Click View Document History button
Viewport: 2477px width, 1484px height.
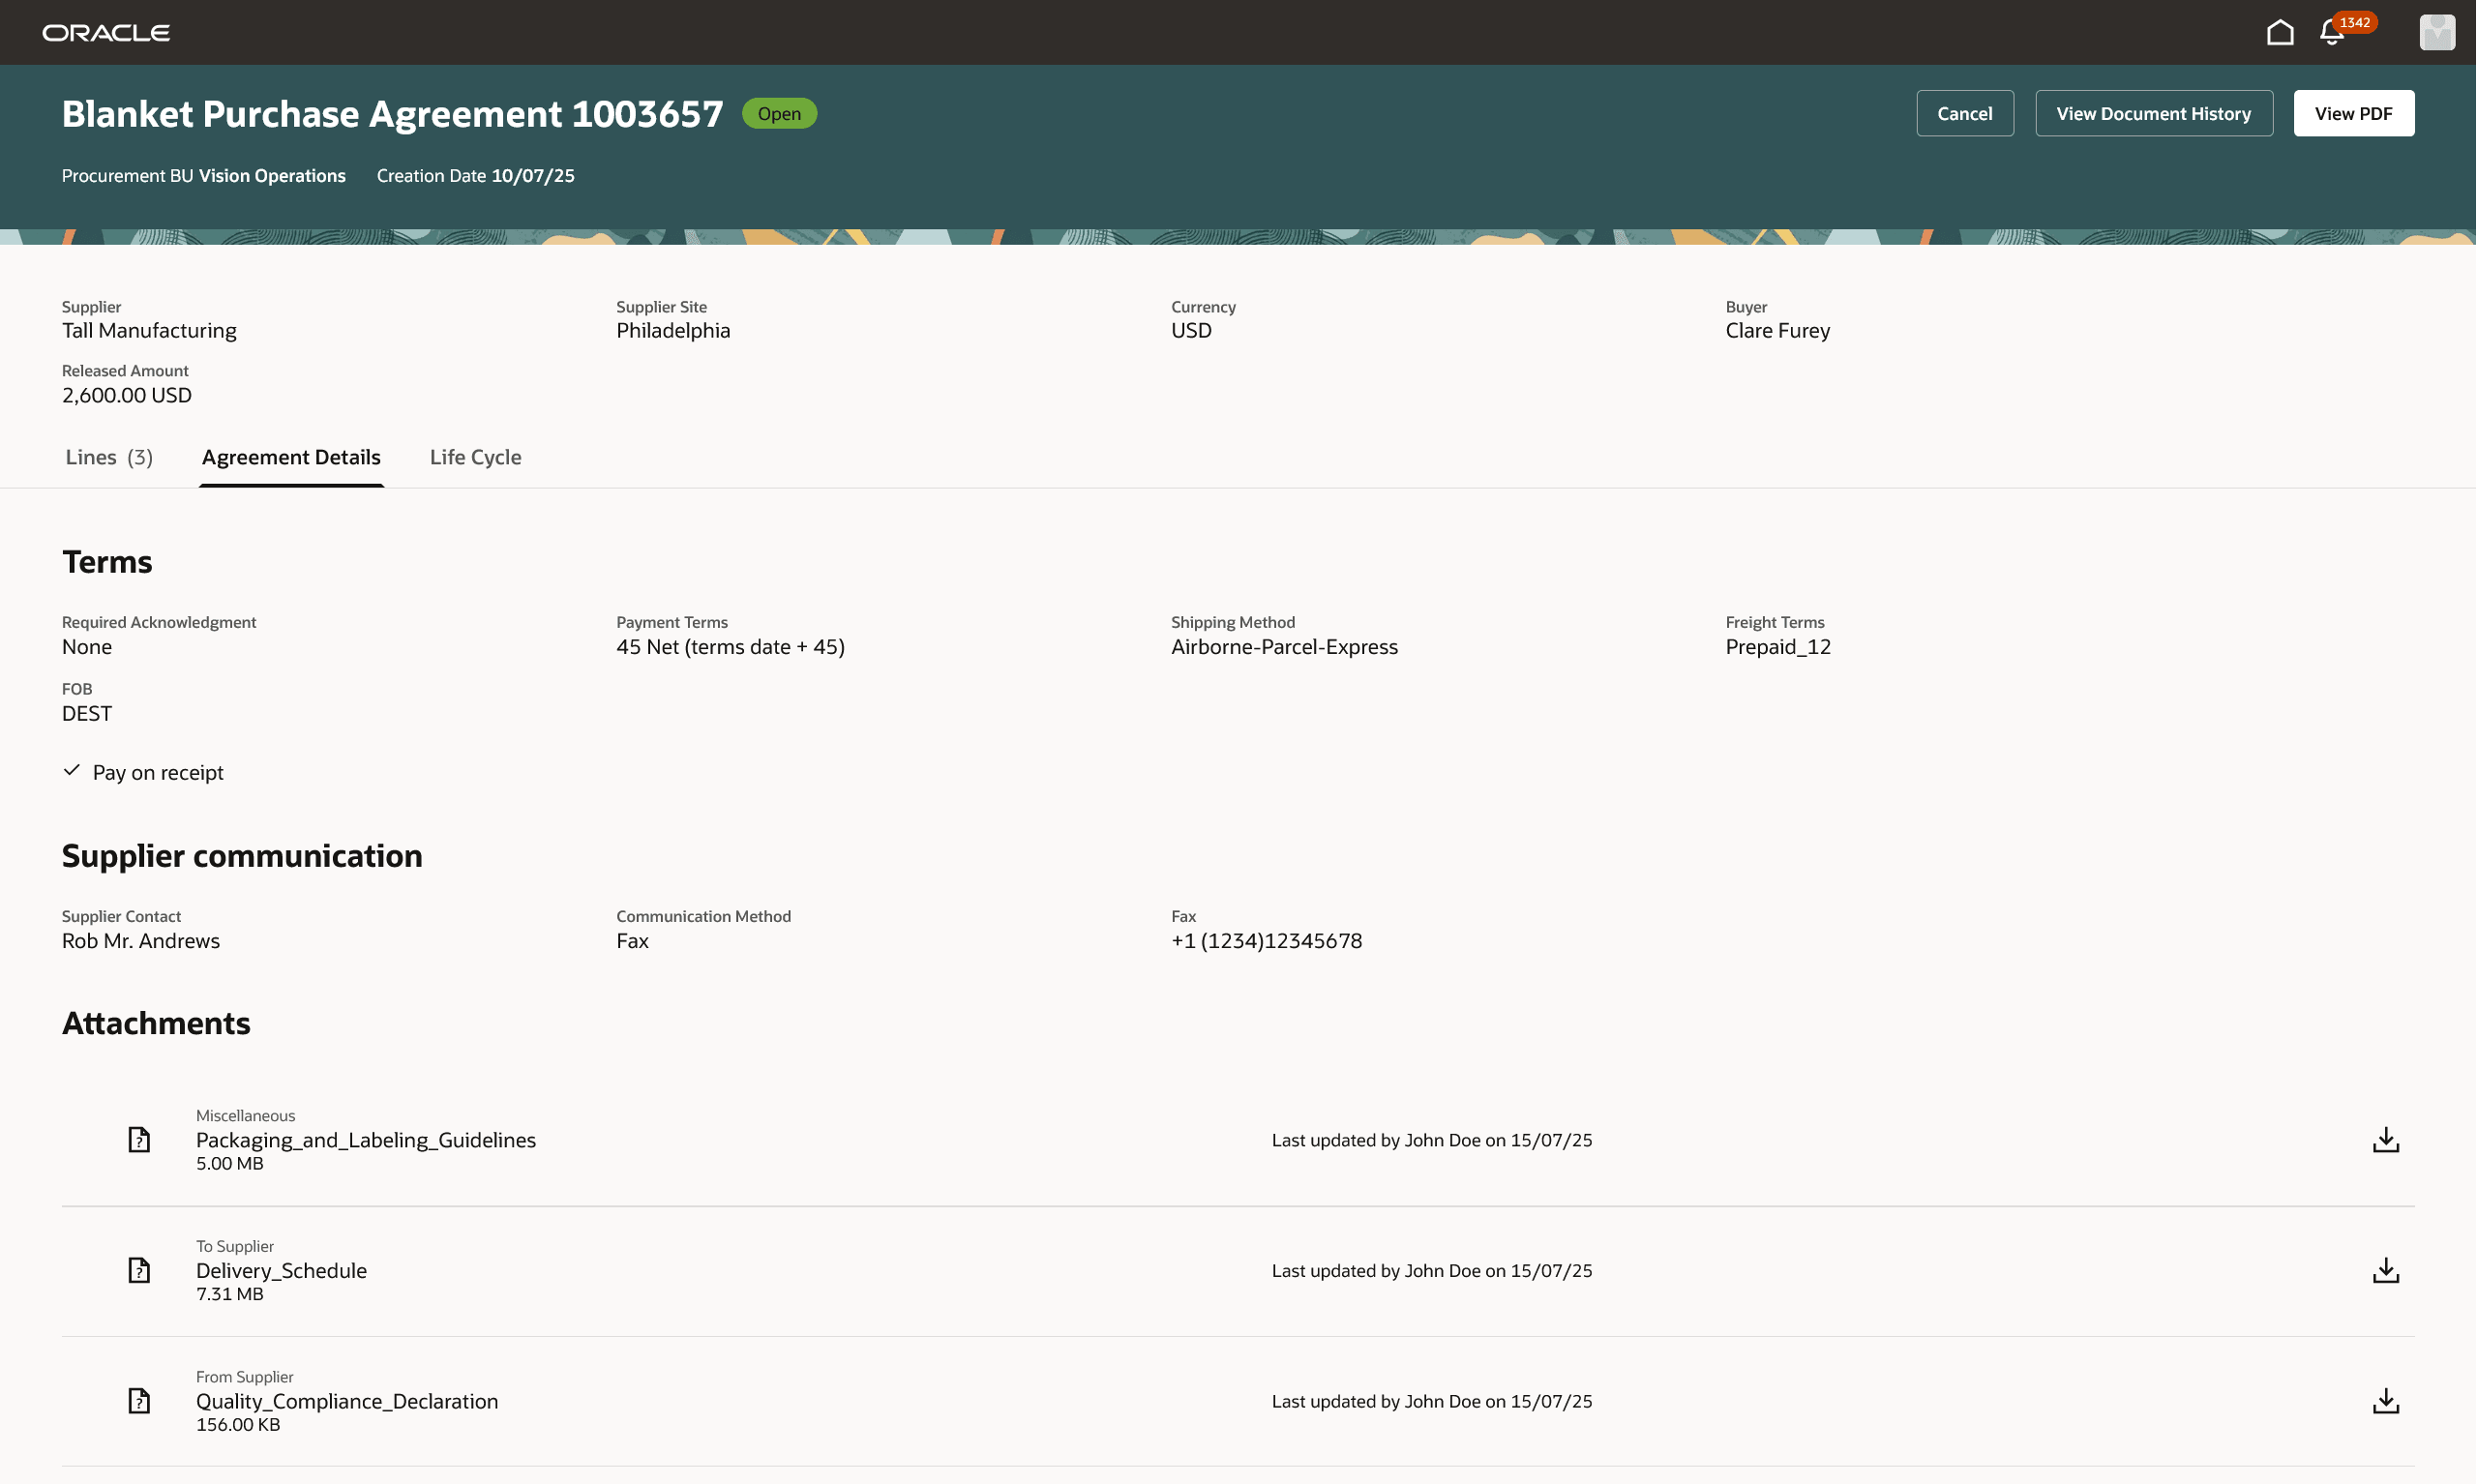[2153, 113]
